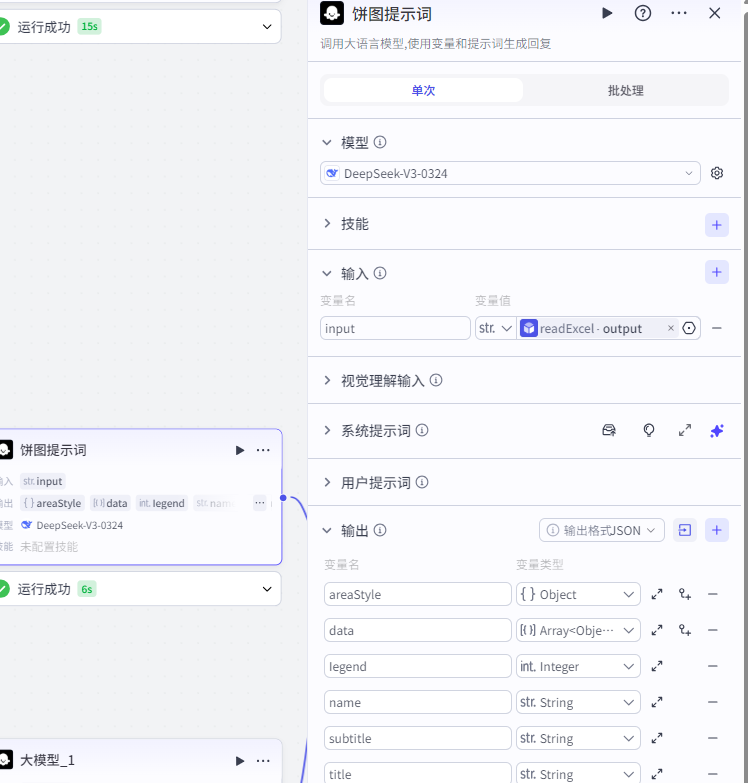This screenshot has width=748, height=783.
Task: Expand 运行成功 6s result details
Action: [x=267, y=589]
